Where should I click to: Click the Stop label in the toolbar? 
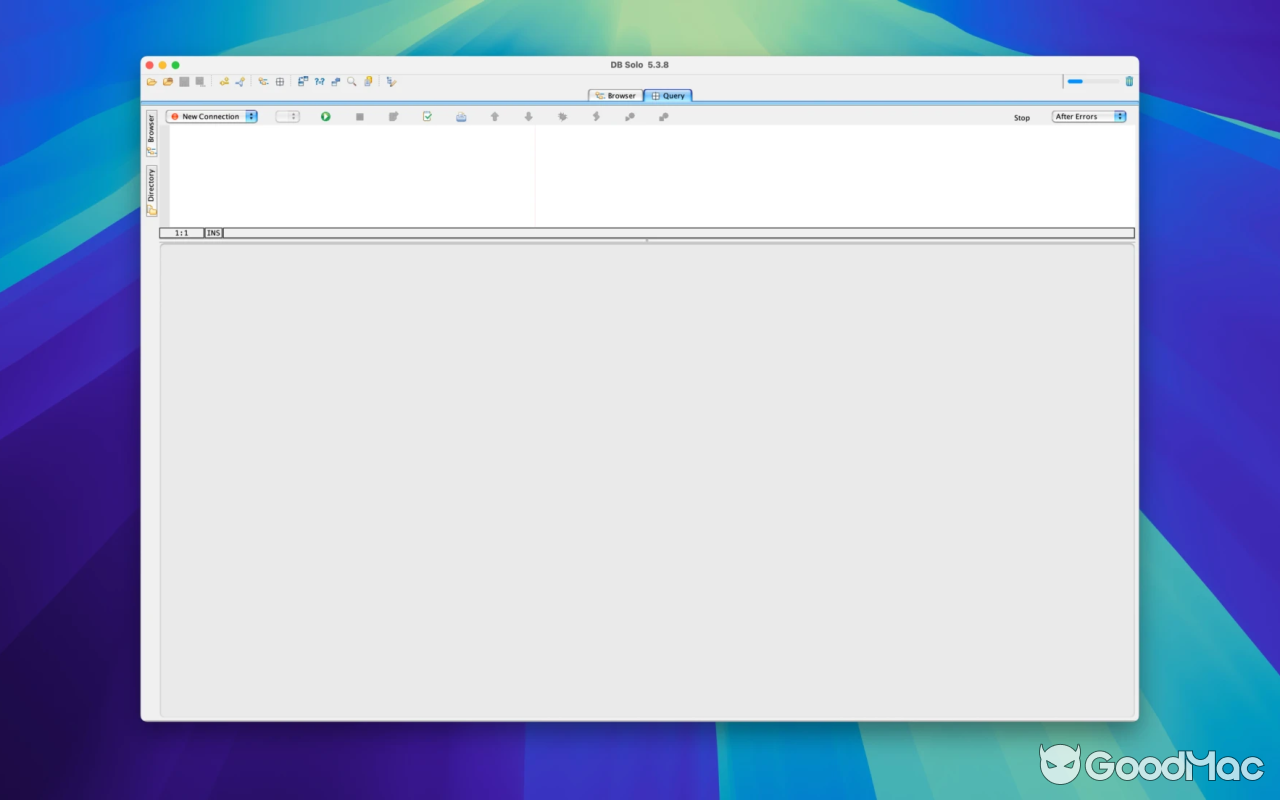tap(1021, 117)
